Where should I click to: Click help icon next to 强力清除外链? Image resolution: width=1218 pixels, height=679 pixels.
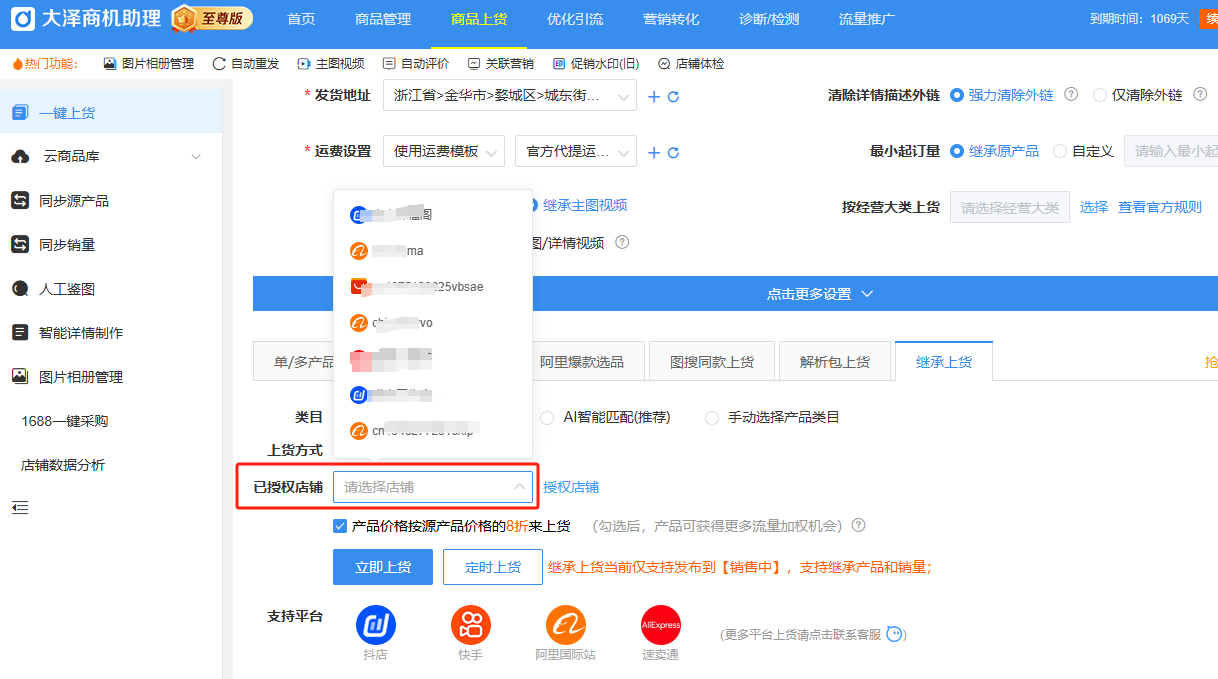(1071, 95)
